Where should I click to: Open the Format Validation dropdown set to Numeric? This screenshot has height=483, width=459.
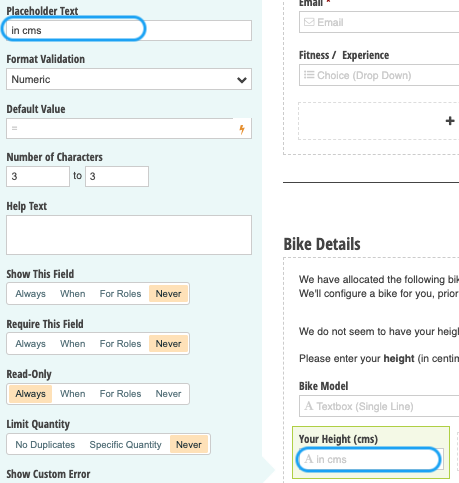[129, 79]
